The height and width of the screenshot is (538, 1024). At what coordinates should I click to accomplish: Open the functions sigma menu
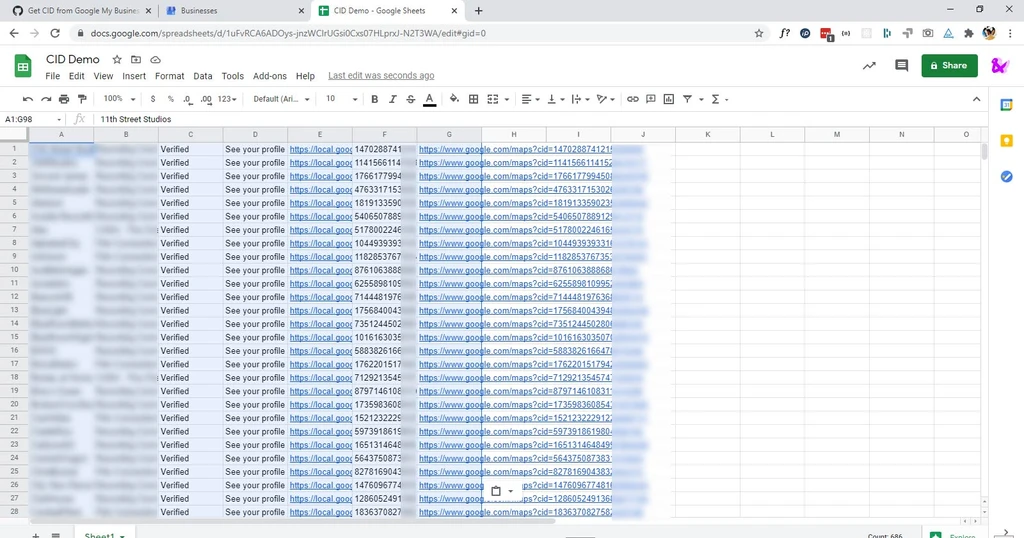(719, 99)
